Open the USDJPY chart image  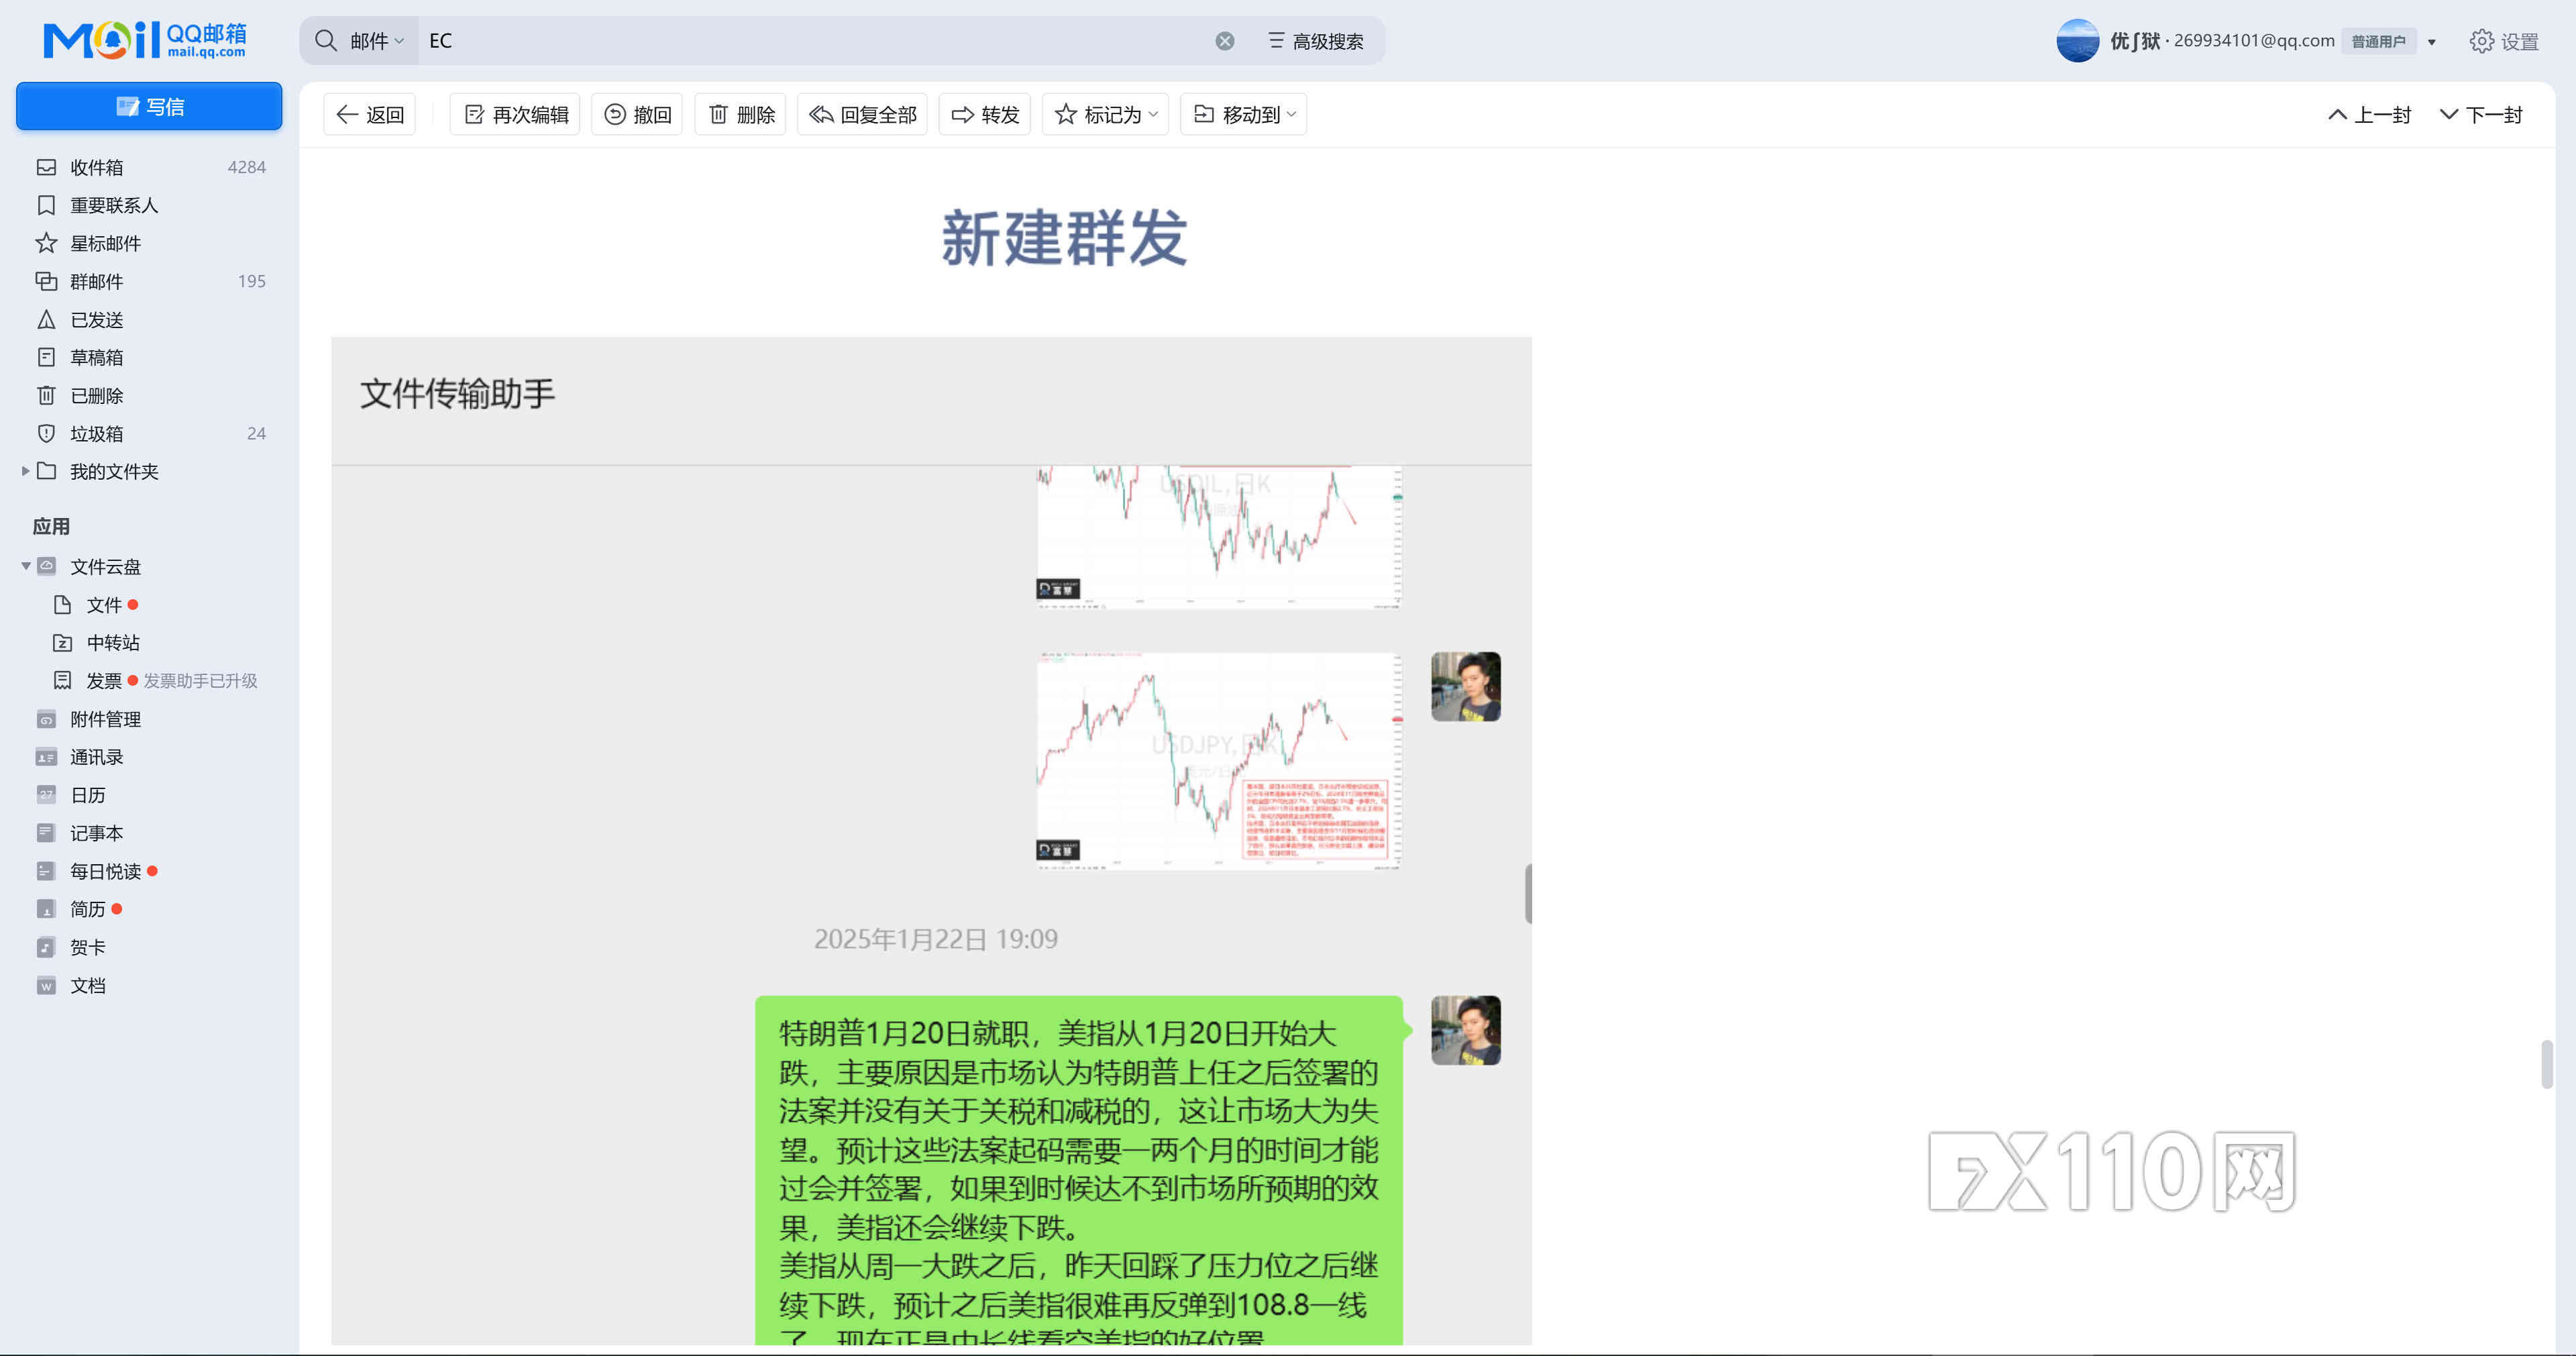pos(1219,761)
